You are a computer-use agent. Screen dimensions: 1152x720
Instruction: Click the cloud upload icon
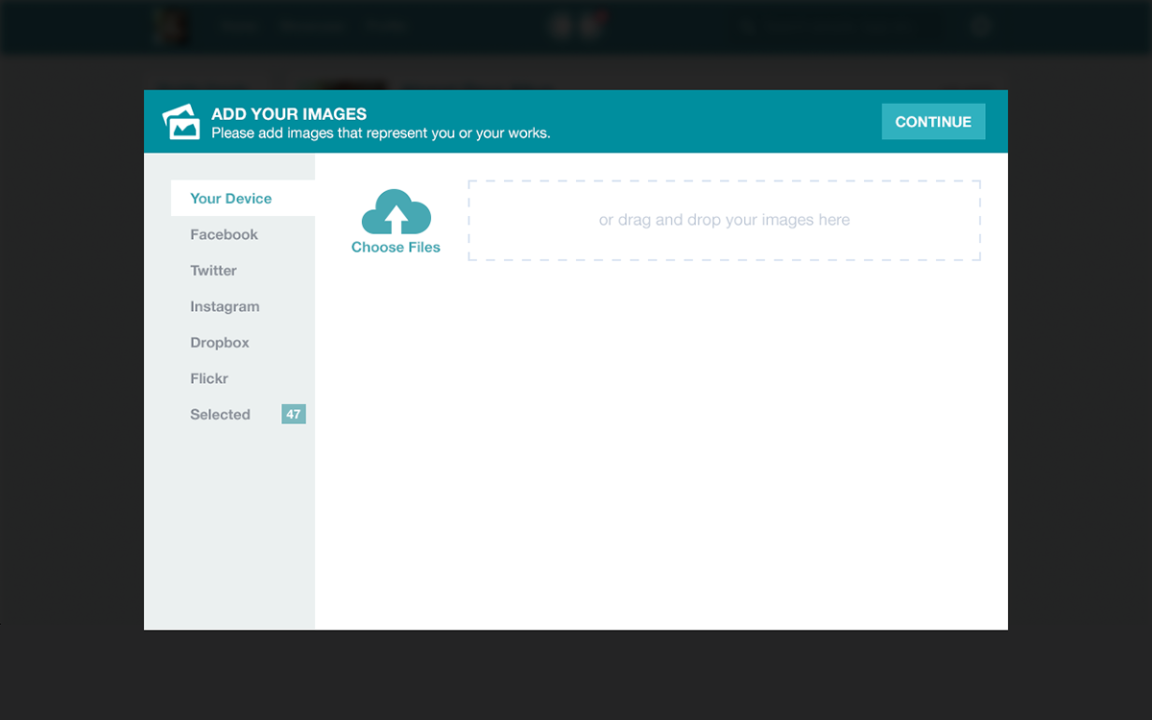[396, 212]
